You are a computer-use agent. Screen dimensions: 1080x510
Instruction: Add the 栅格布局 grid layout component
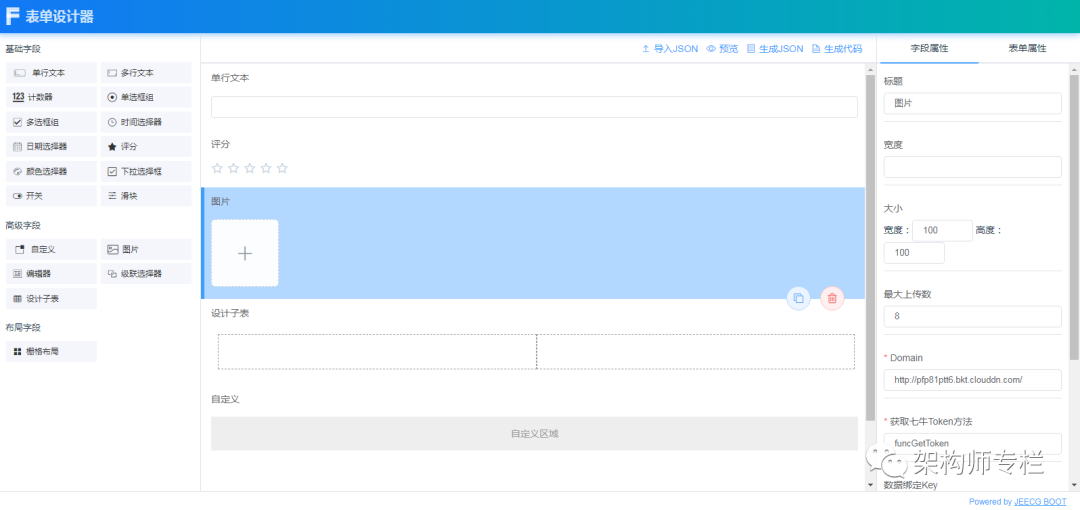51,351
